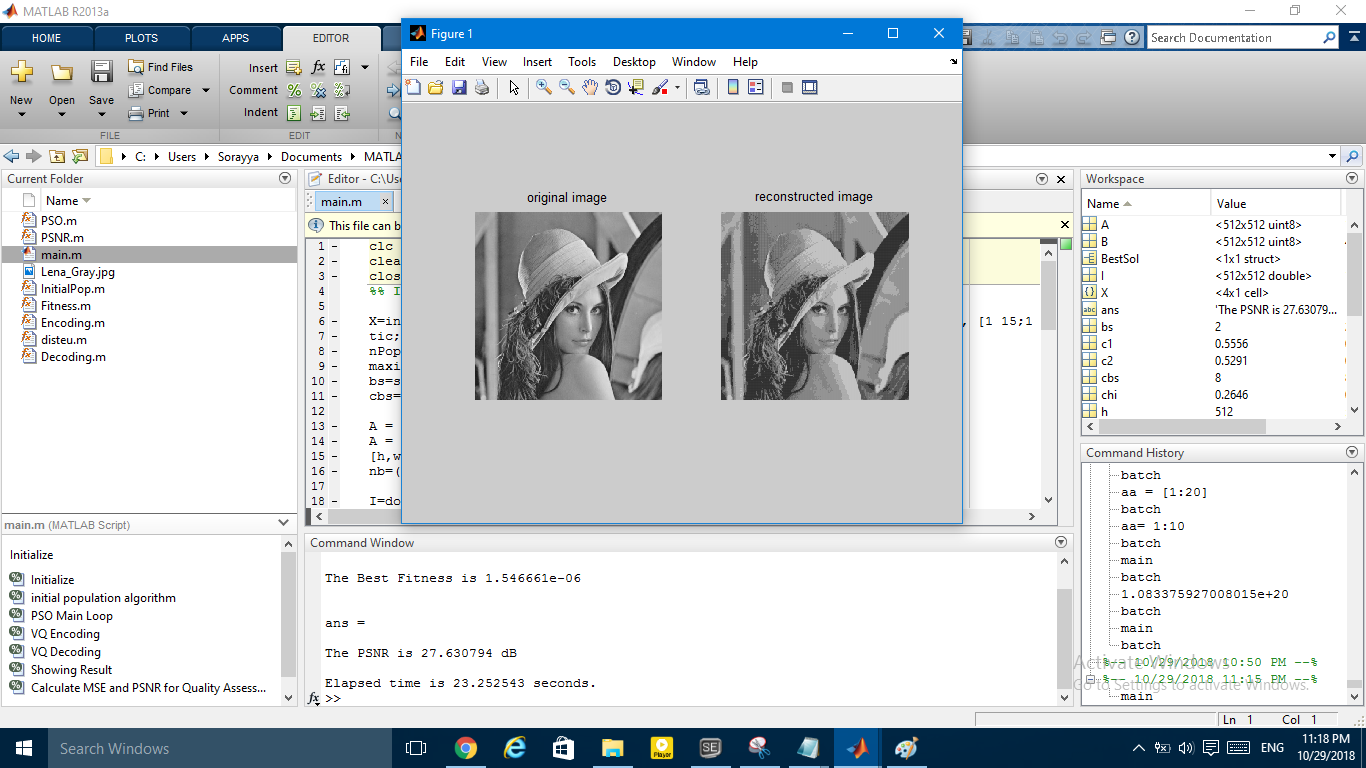
Task: Expand the main.m details panel chevron
Action: coord(284,523)
